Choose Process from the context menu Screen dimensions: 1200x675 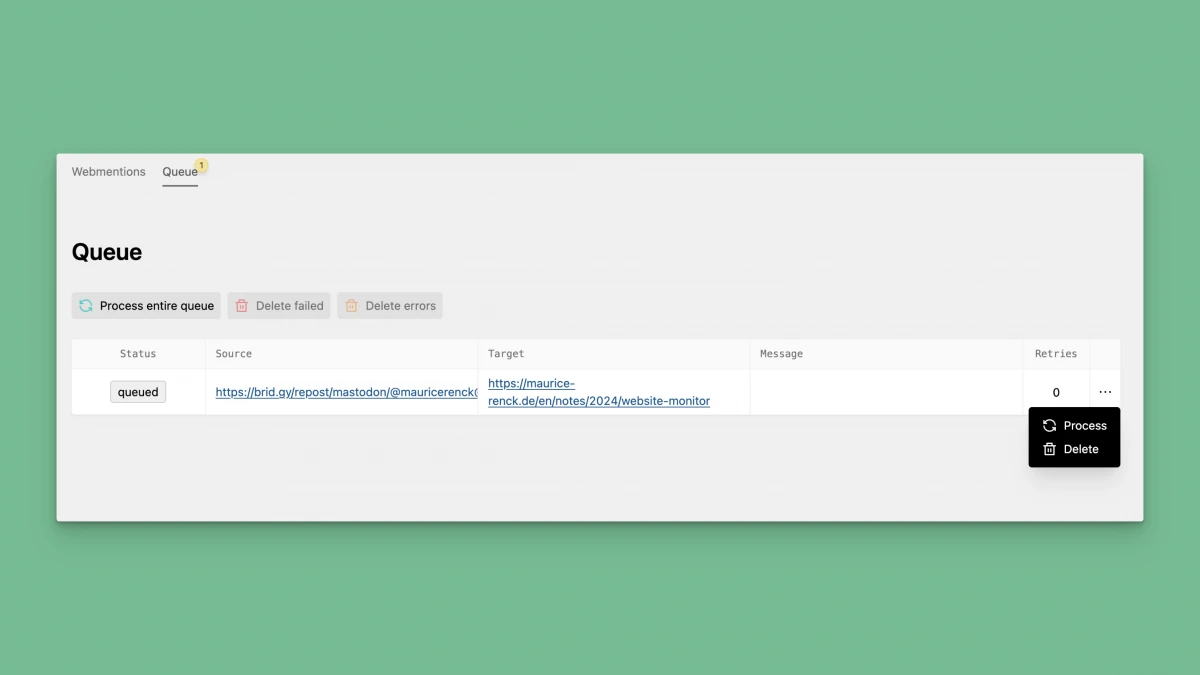[x=1074, y=426]
